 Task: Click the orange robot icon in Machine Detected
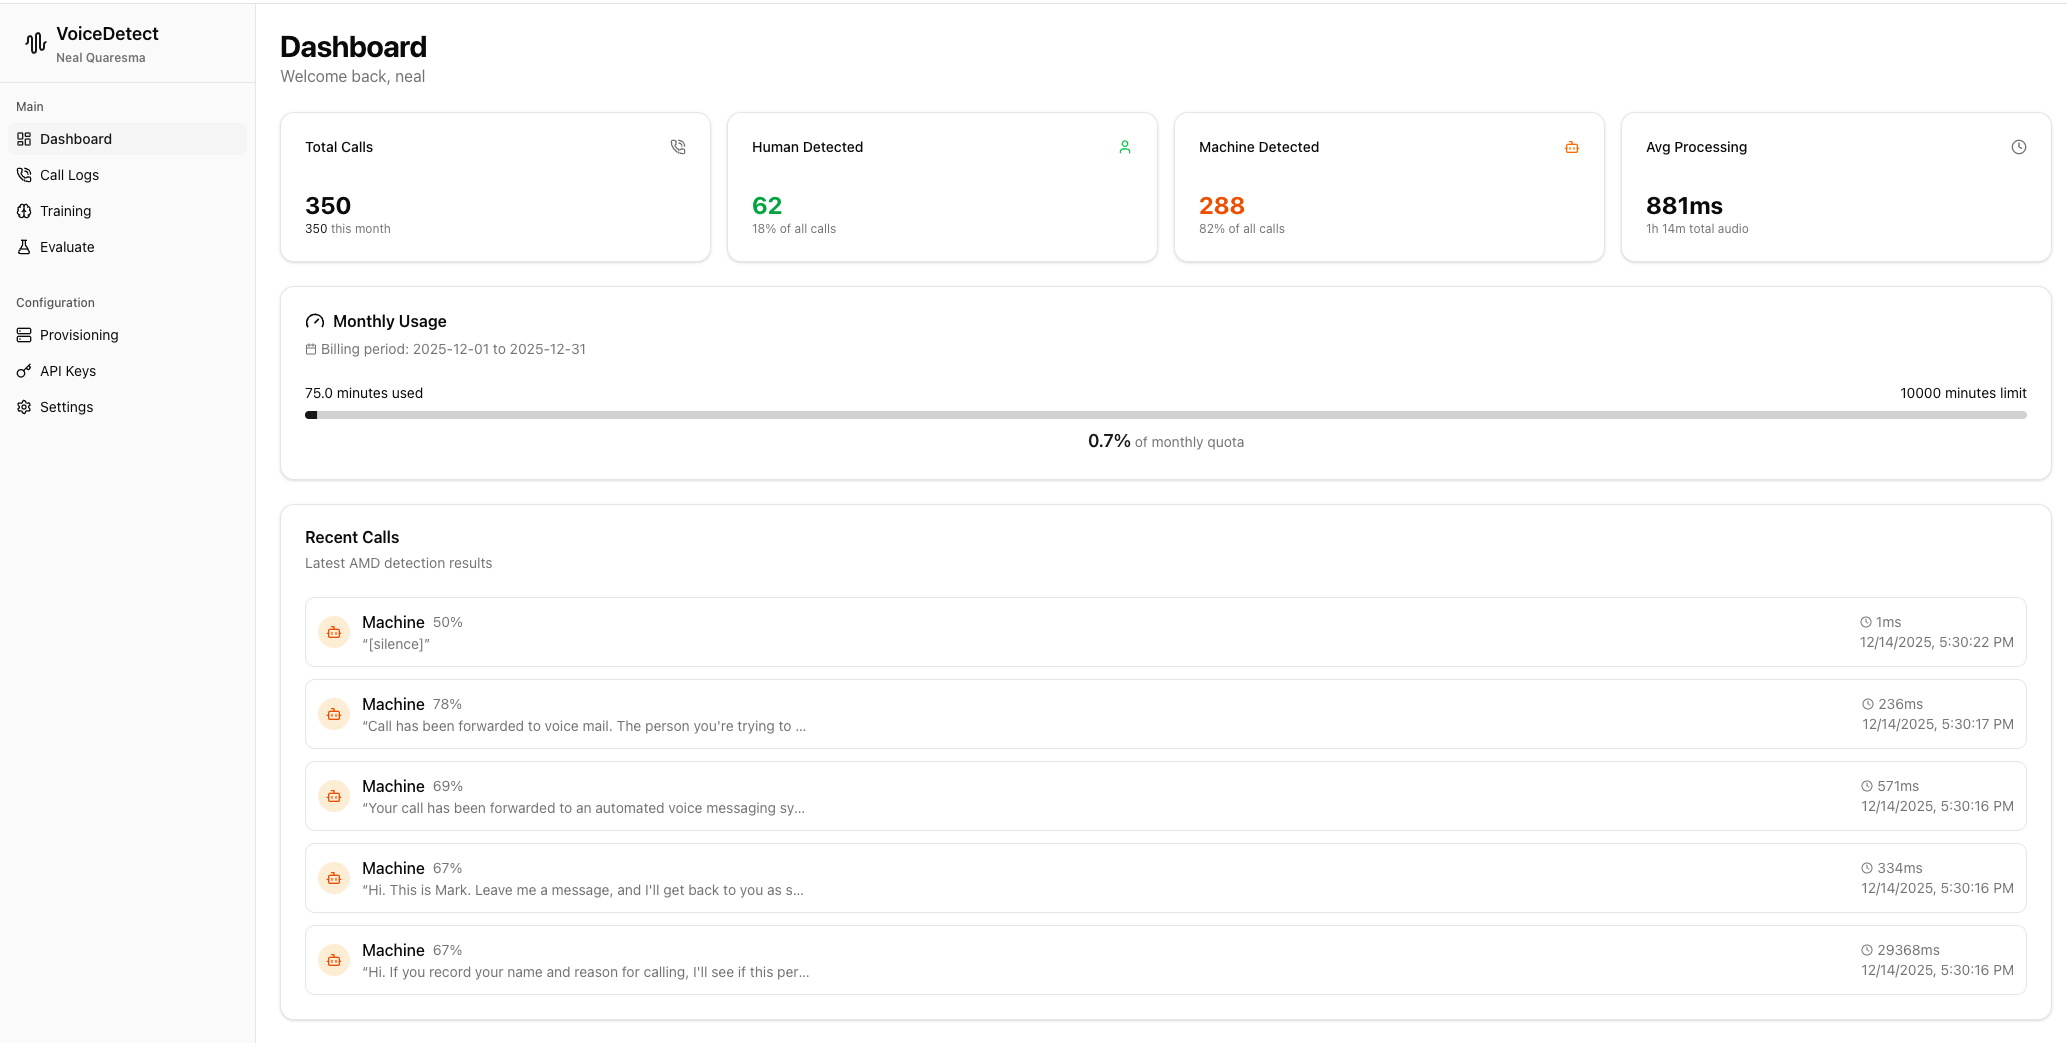pos(1572,147)
